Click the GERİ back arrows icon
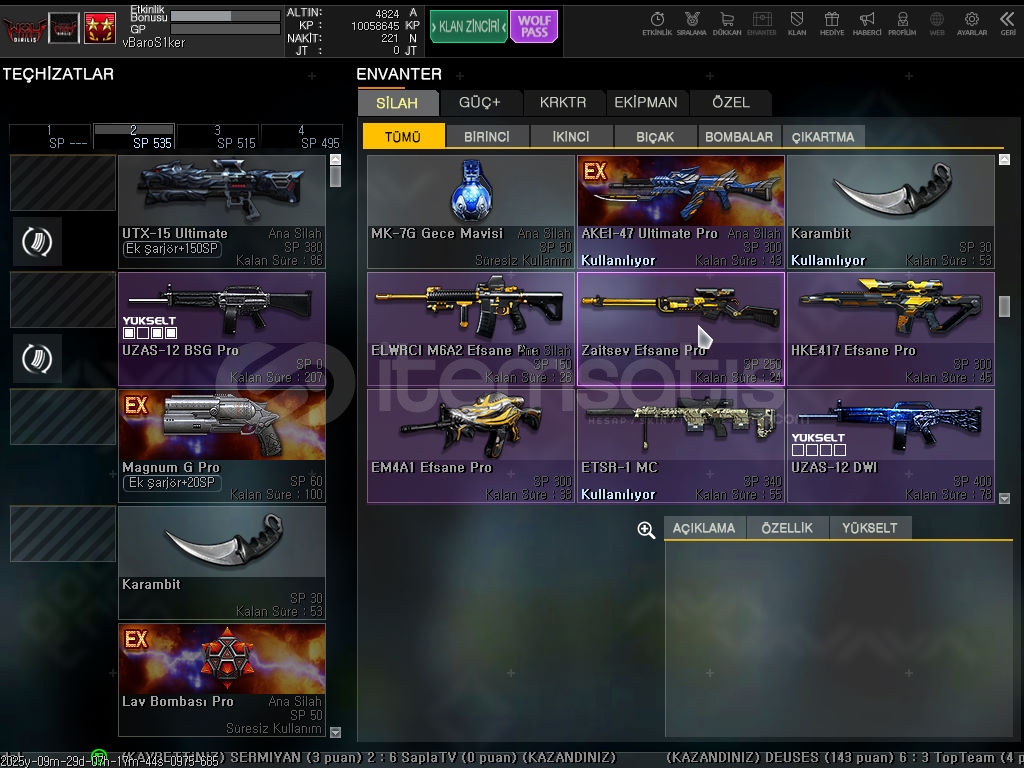 click(1007, 24)
